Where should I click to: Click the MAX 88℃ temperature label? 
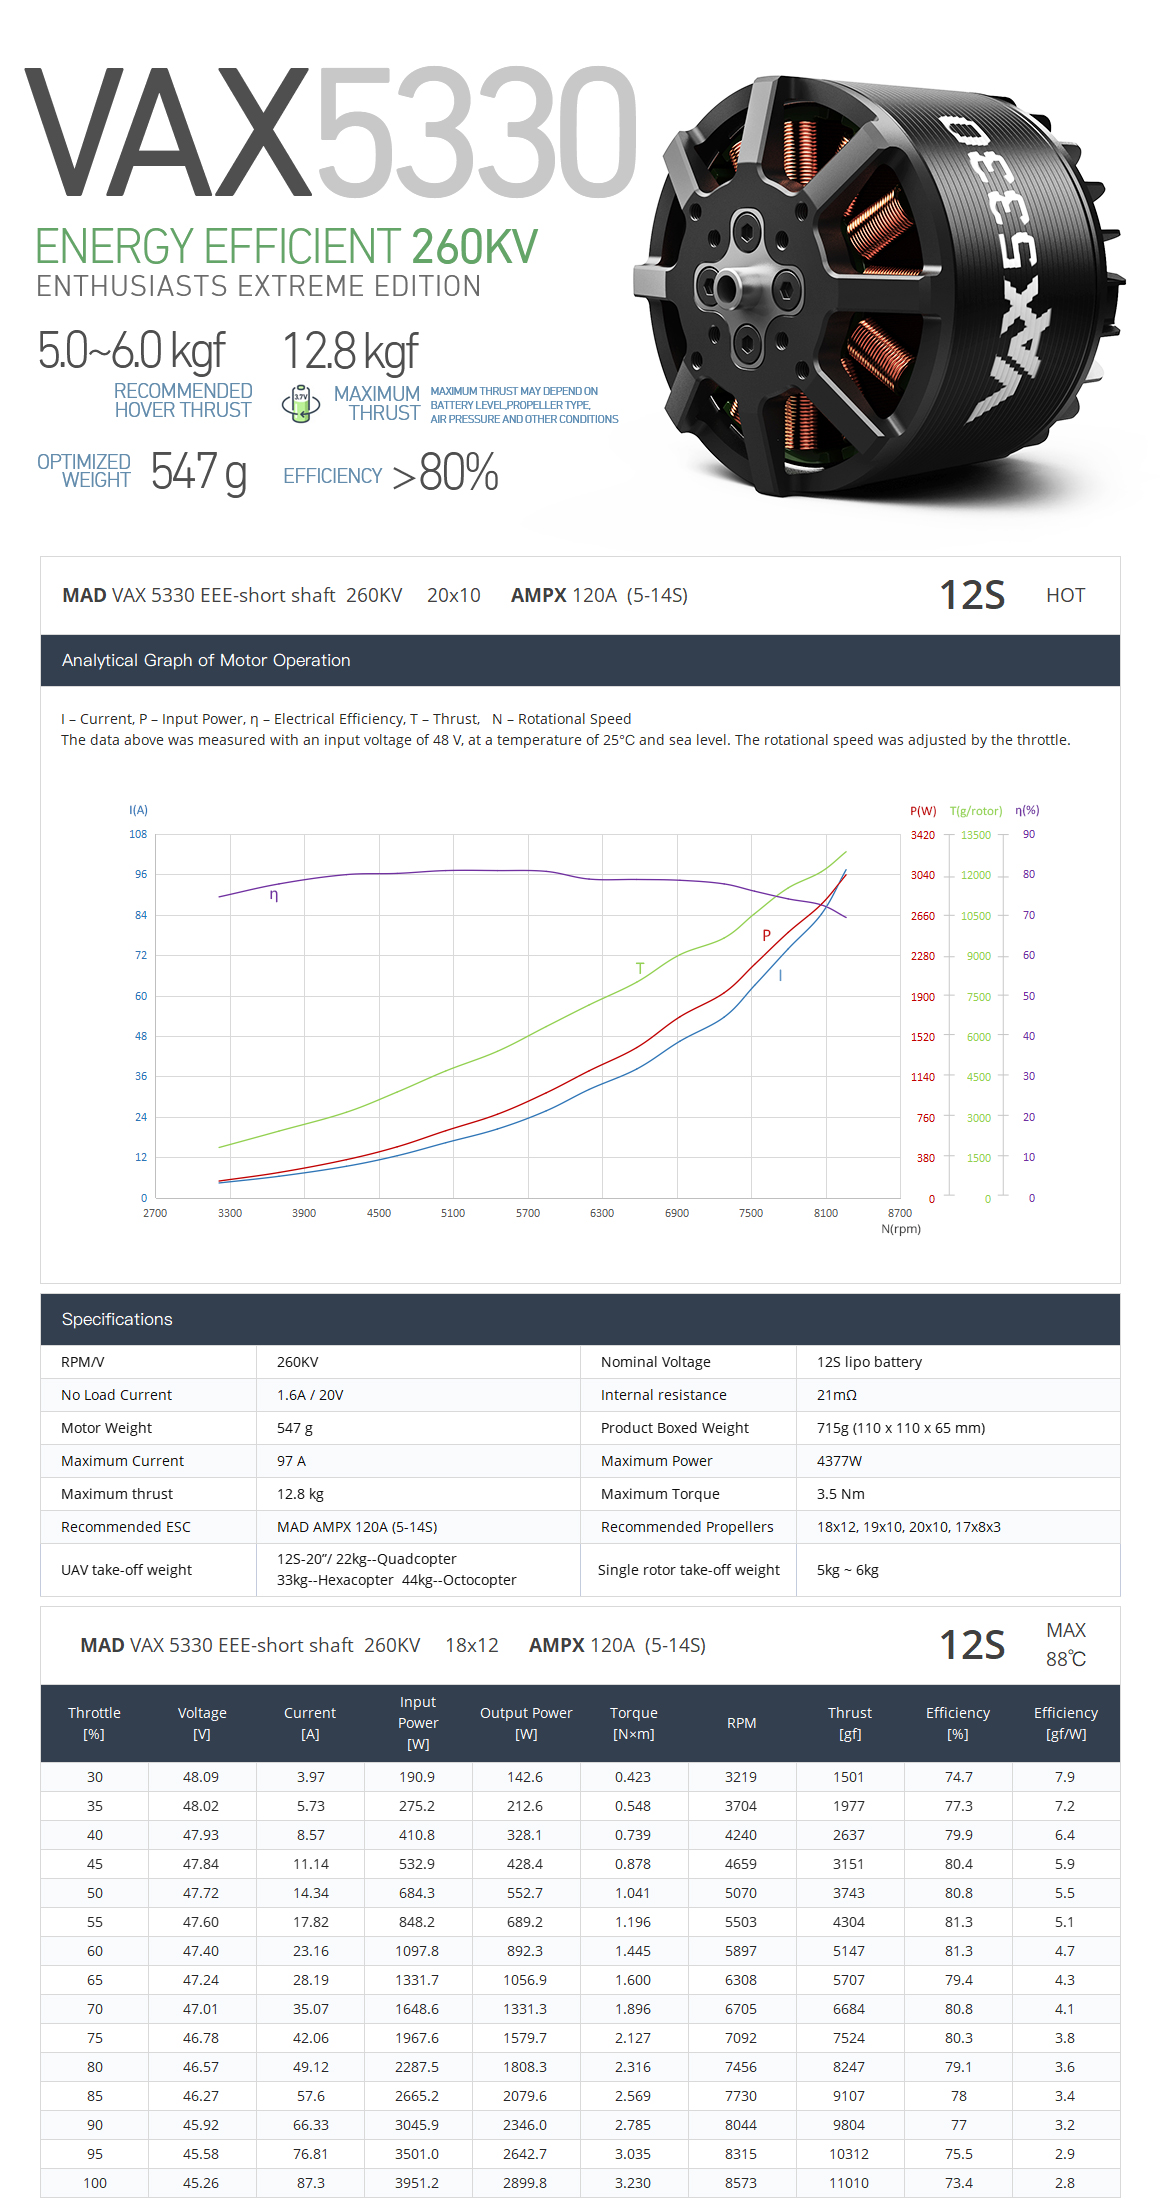click(x=1066, y=1645)
